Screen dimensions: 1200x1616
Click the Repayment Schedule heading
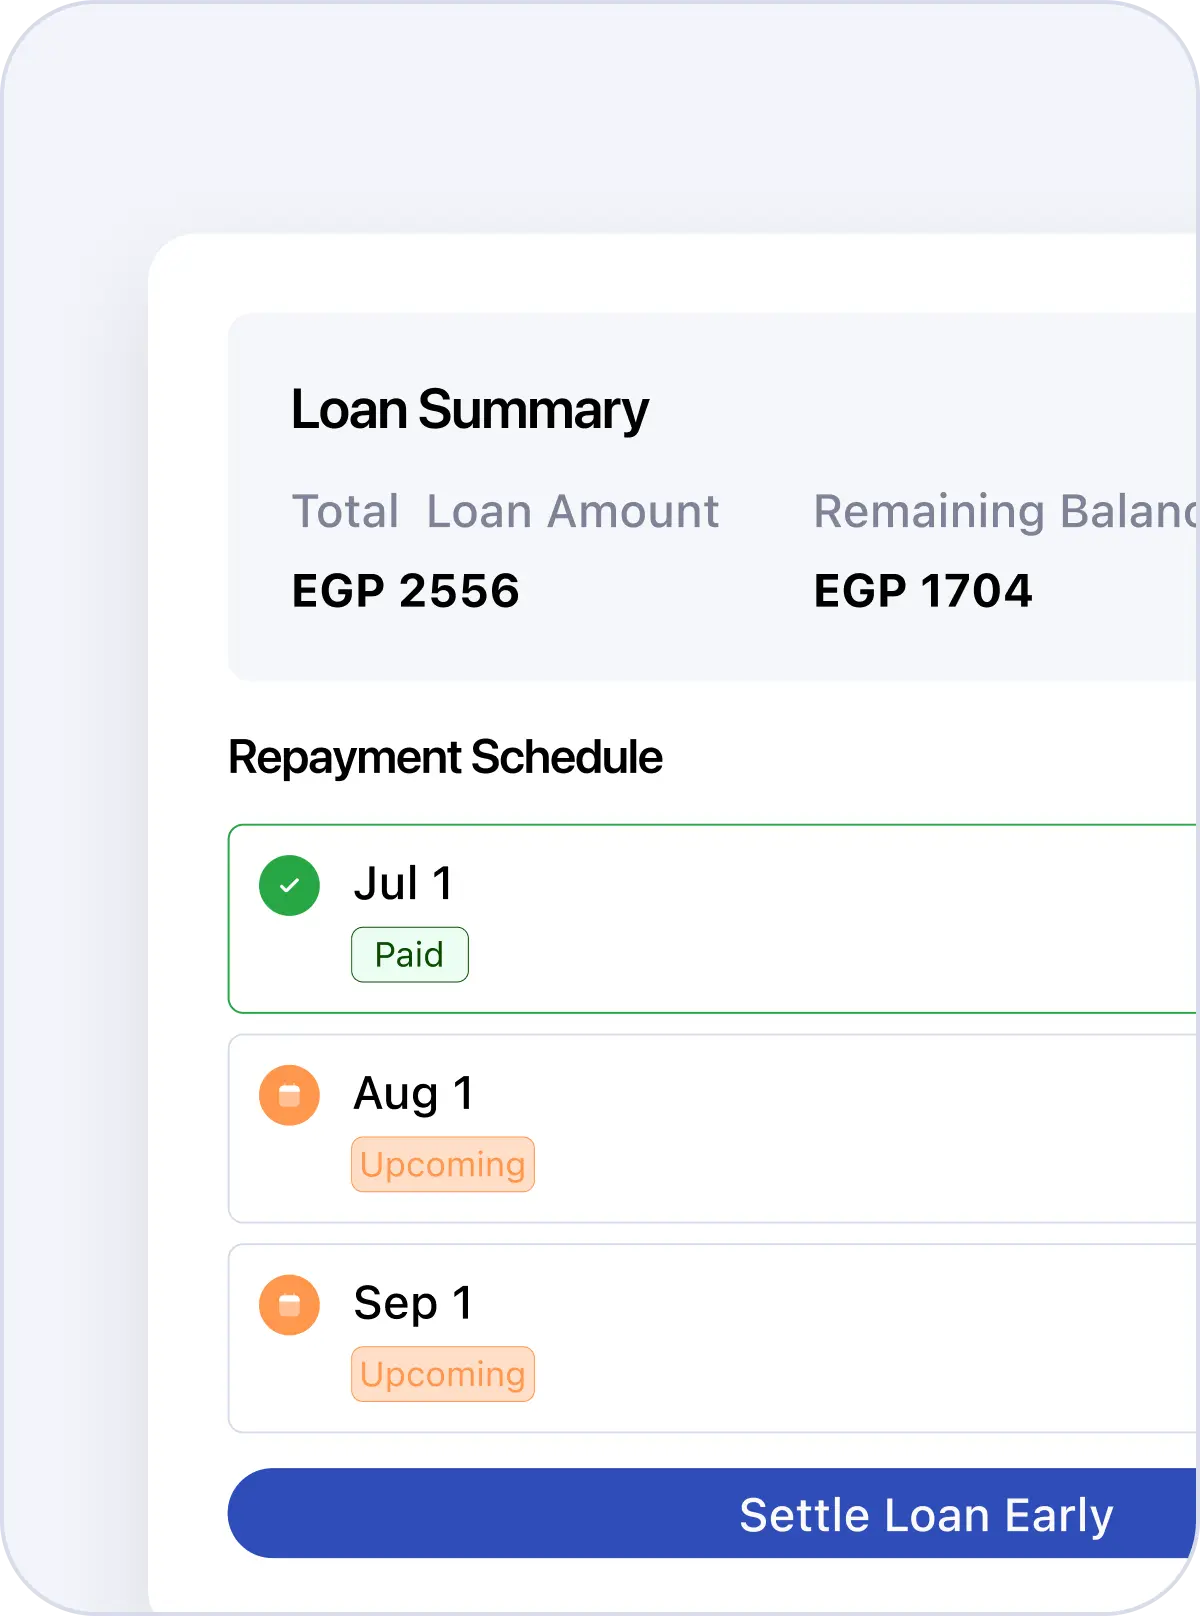point(445,757)
